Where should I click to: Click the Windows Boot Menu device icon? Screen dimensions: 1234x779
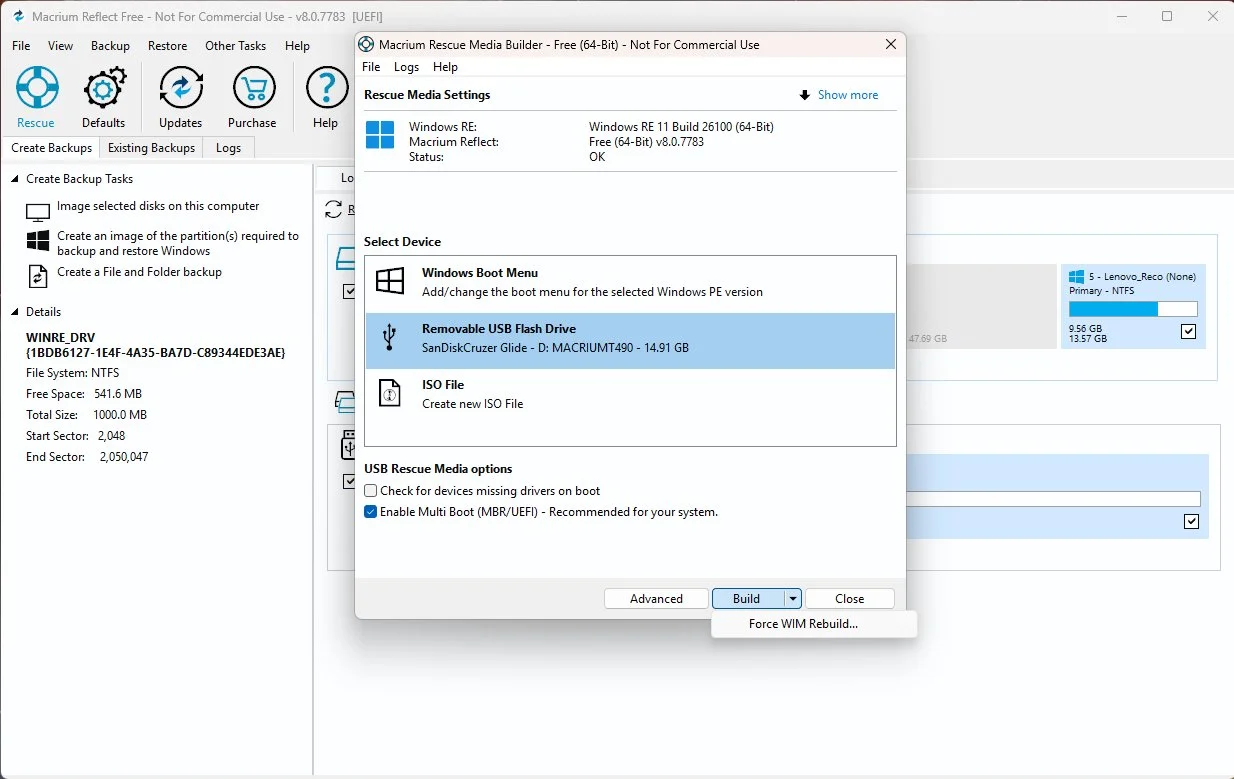tap(390, 281)
